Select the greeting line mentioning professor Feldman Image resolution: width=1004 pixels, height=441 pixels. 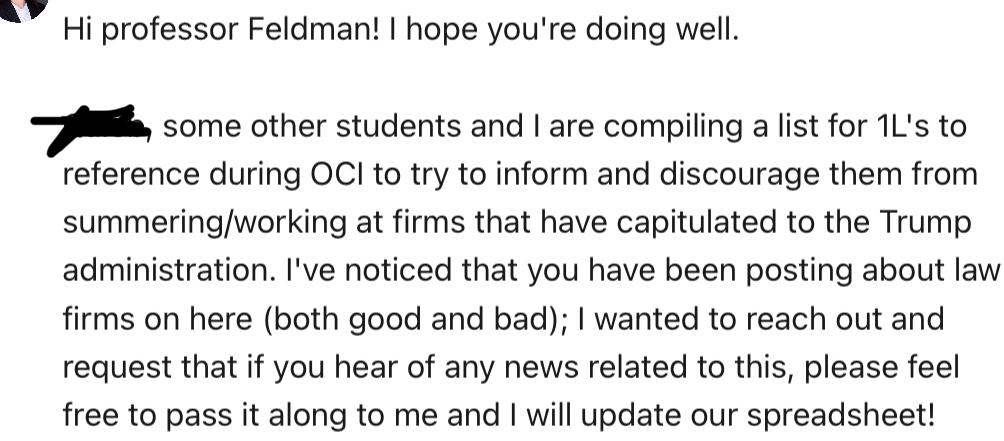(401, 30)
